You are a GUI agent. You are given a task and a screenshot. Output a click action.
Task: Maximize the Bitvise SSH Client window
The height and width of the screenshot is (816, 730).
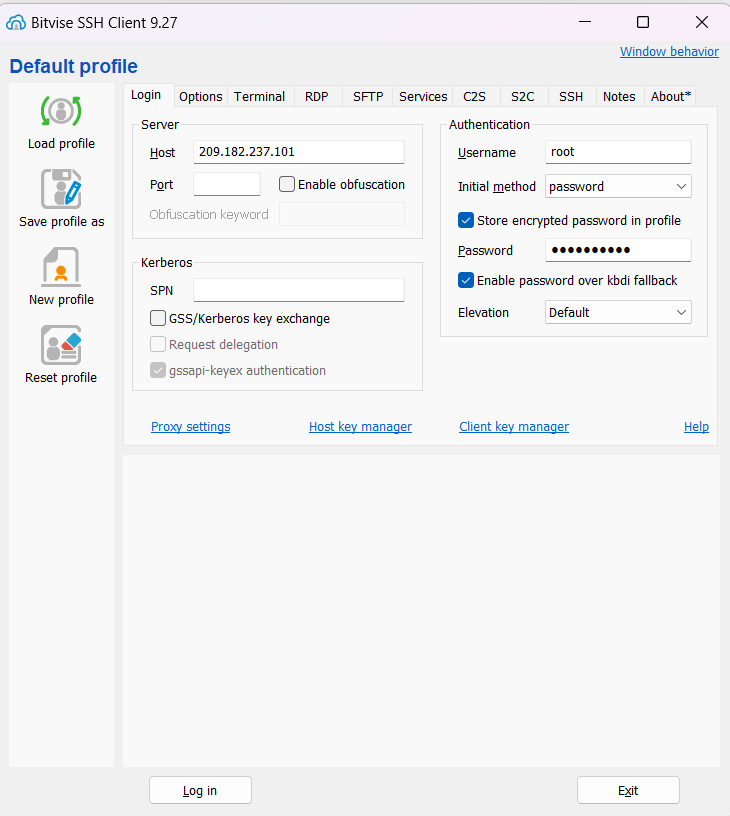[643, 22]
